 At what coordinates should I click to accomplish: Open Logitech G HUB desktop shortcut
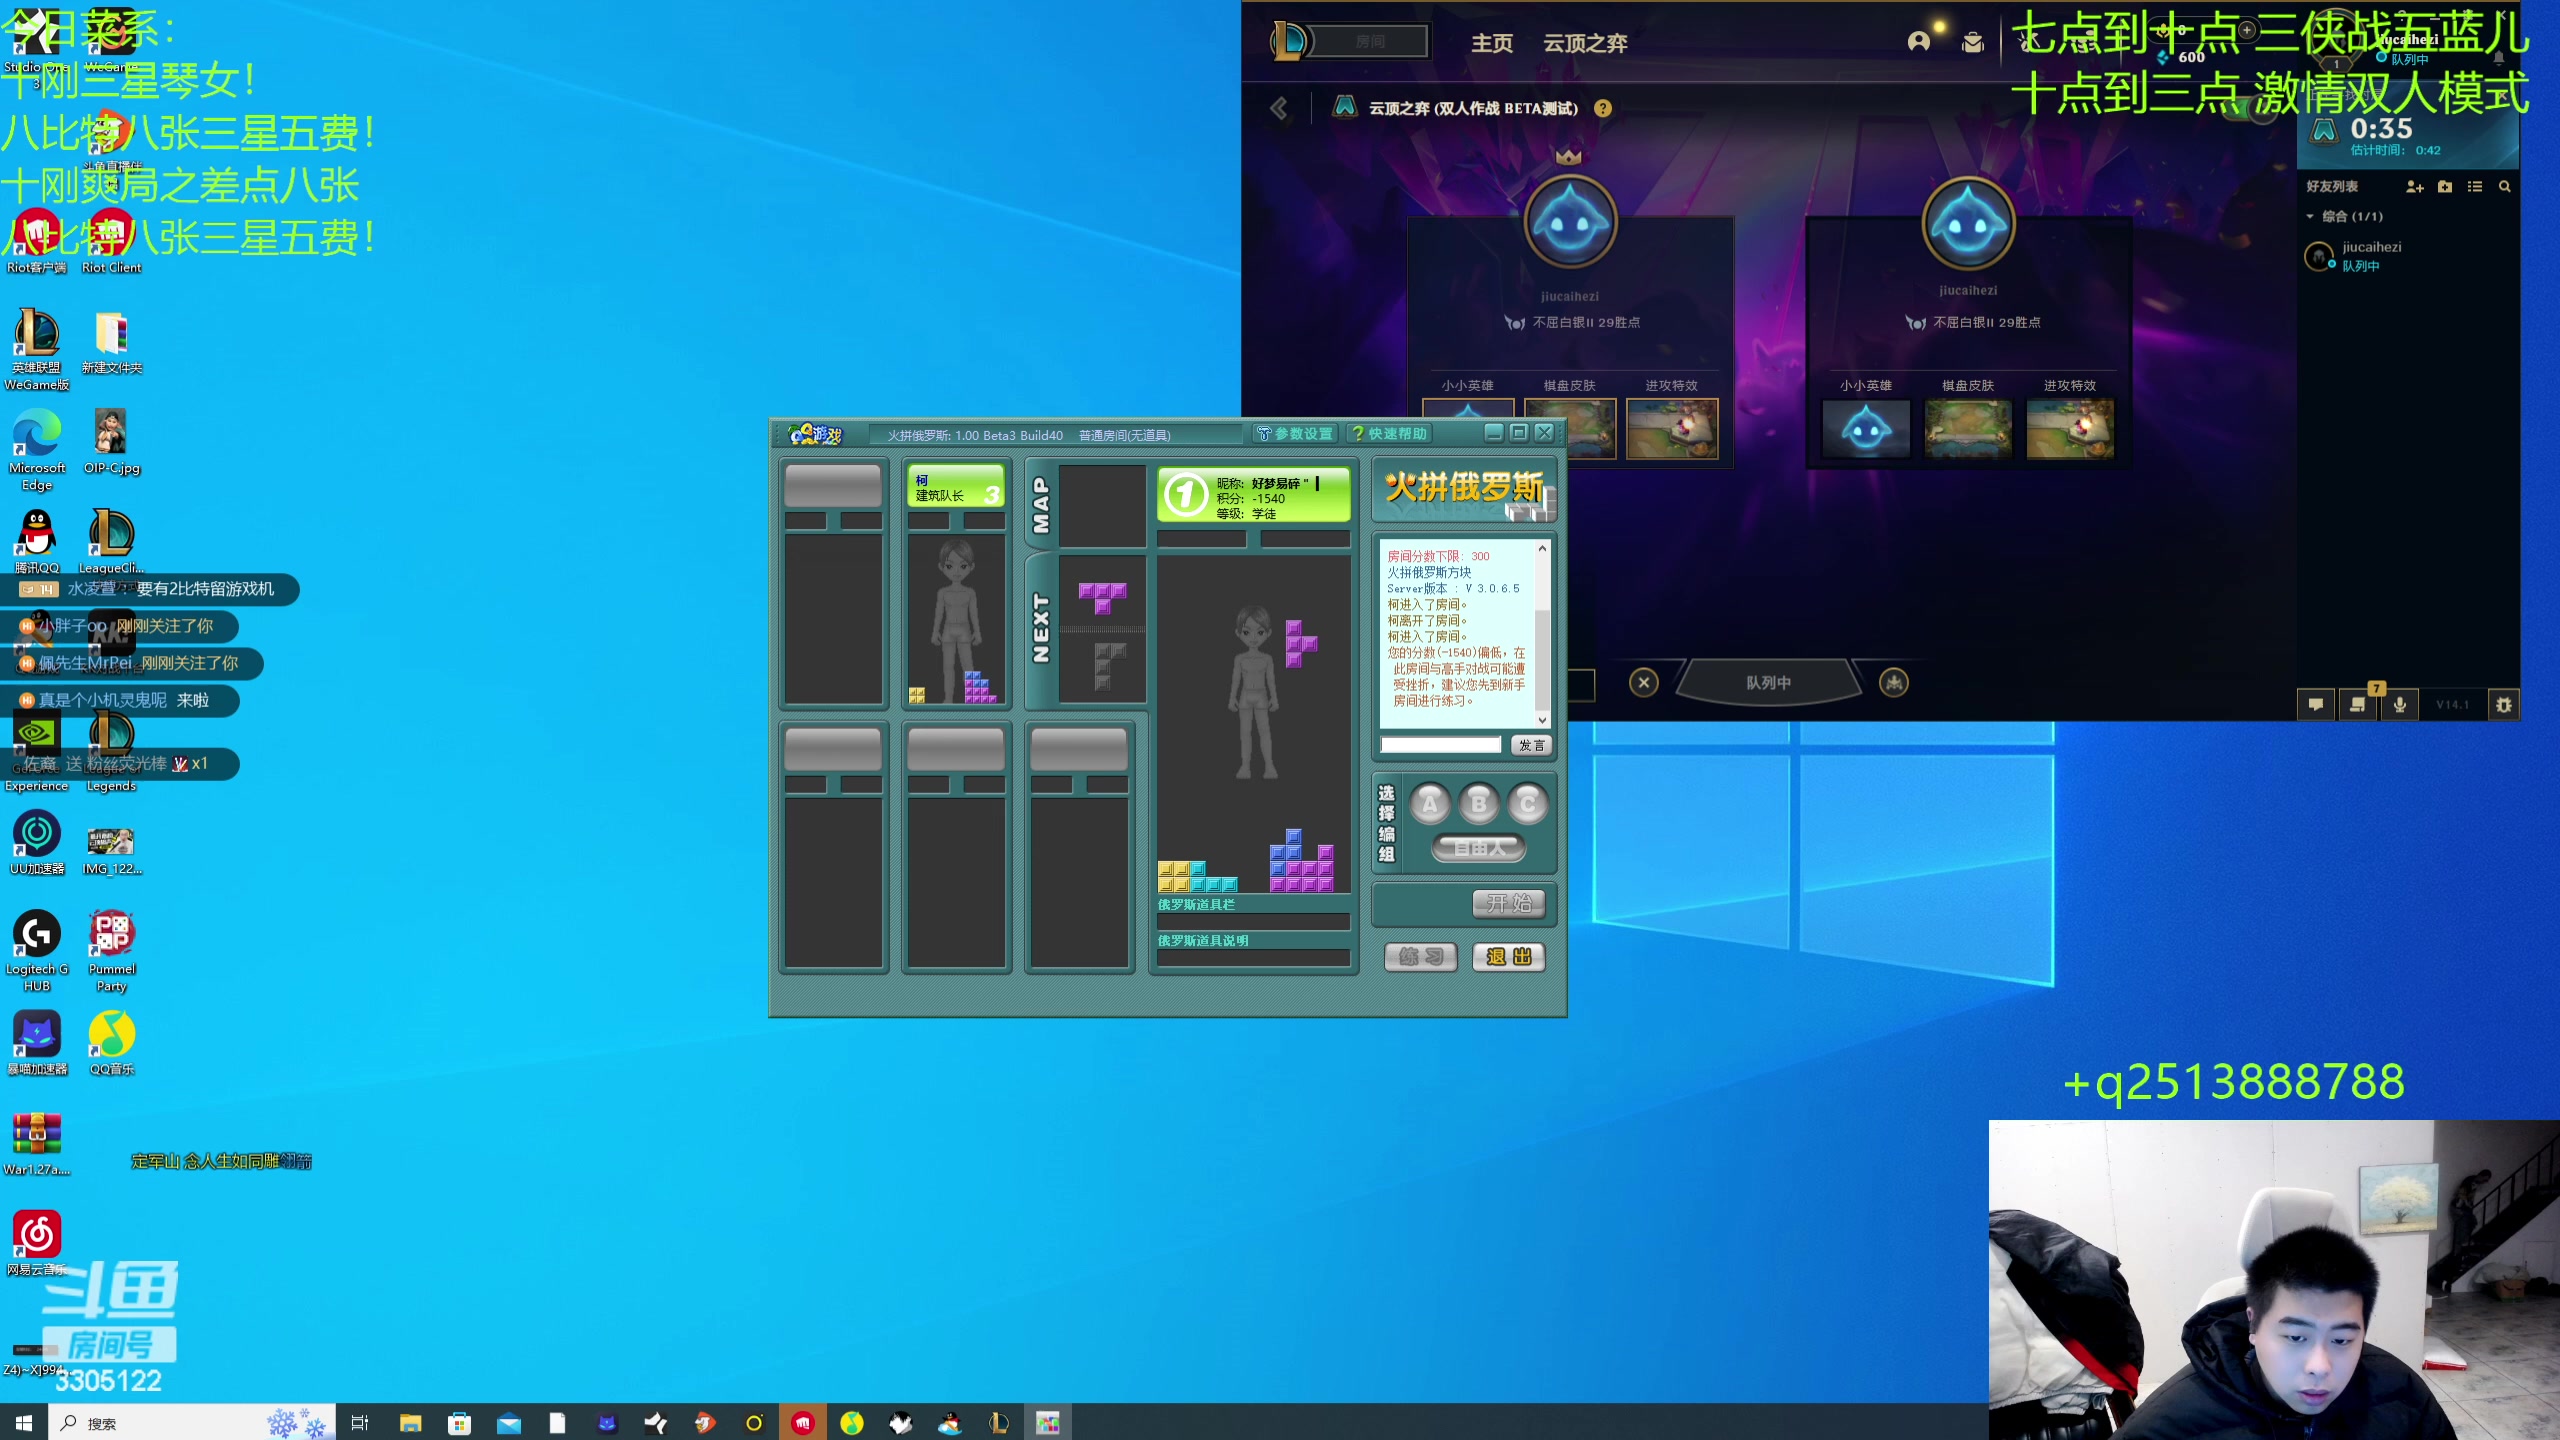(37, 951)
